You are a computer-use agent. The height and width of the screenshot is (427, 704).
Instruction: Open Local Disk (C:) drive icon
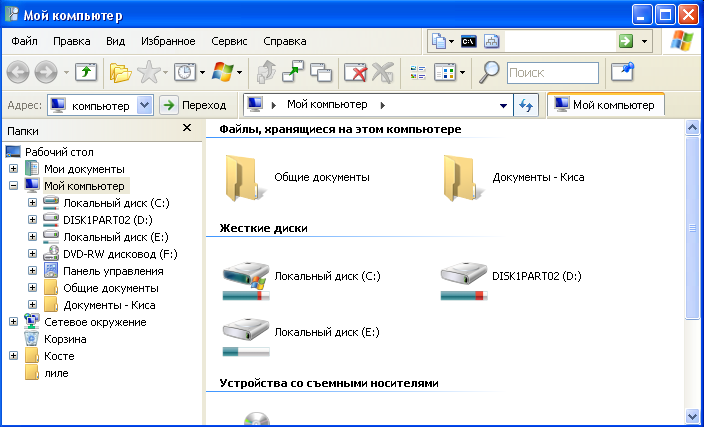point(246,275)
